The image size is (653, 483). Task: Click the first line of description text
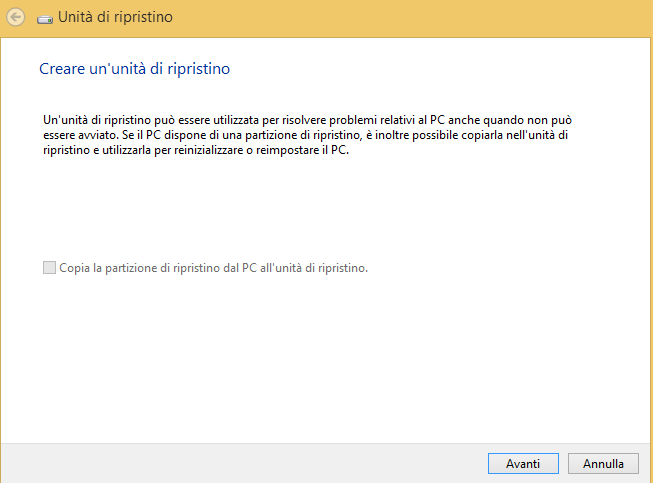(307, 120)
